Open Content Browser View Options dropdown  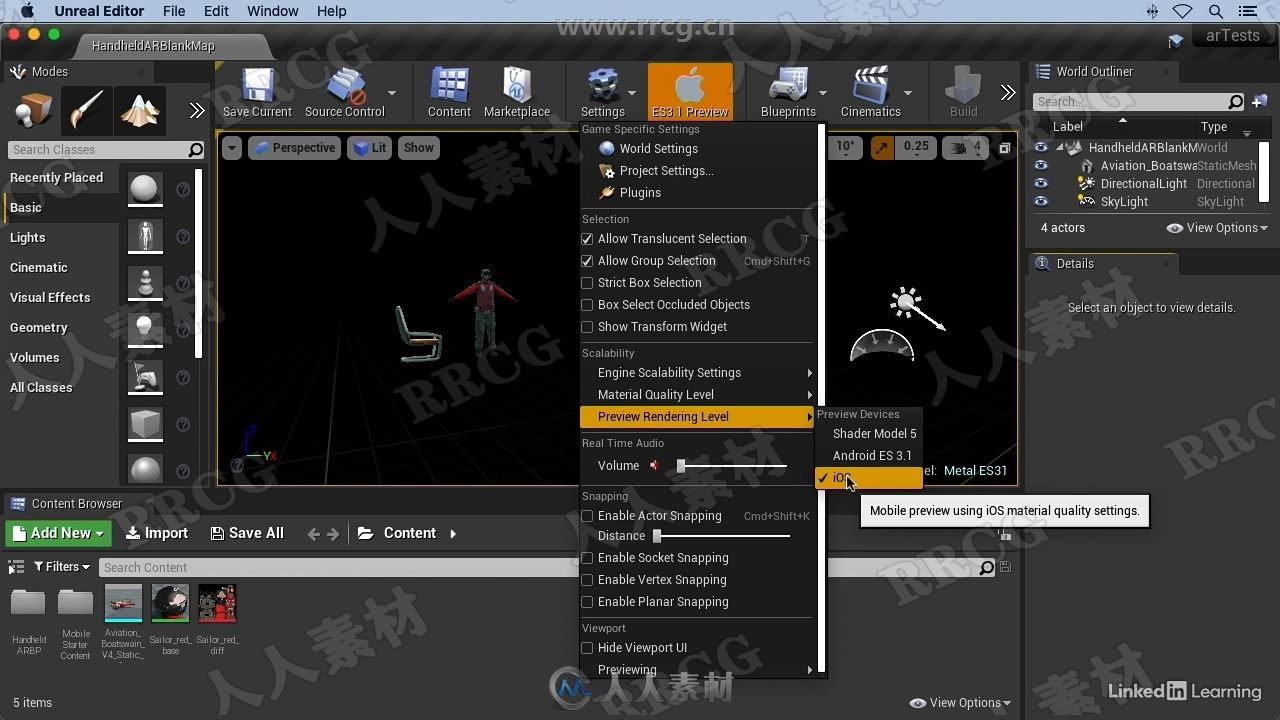coord(960,703)
